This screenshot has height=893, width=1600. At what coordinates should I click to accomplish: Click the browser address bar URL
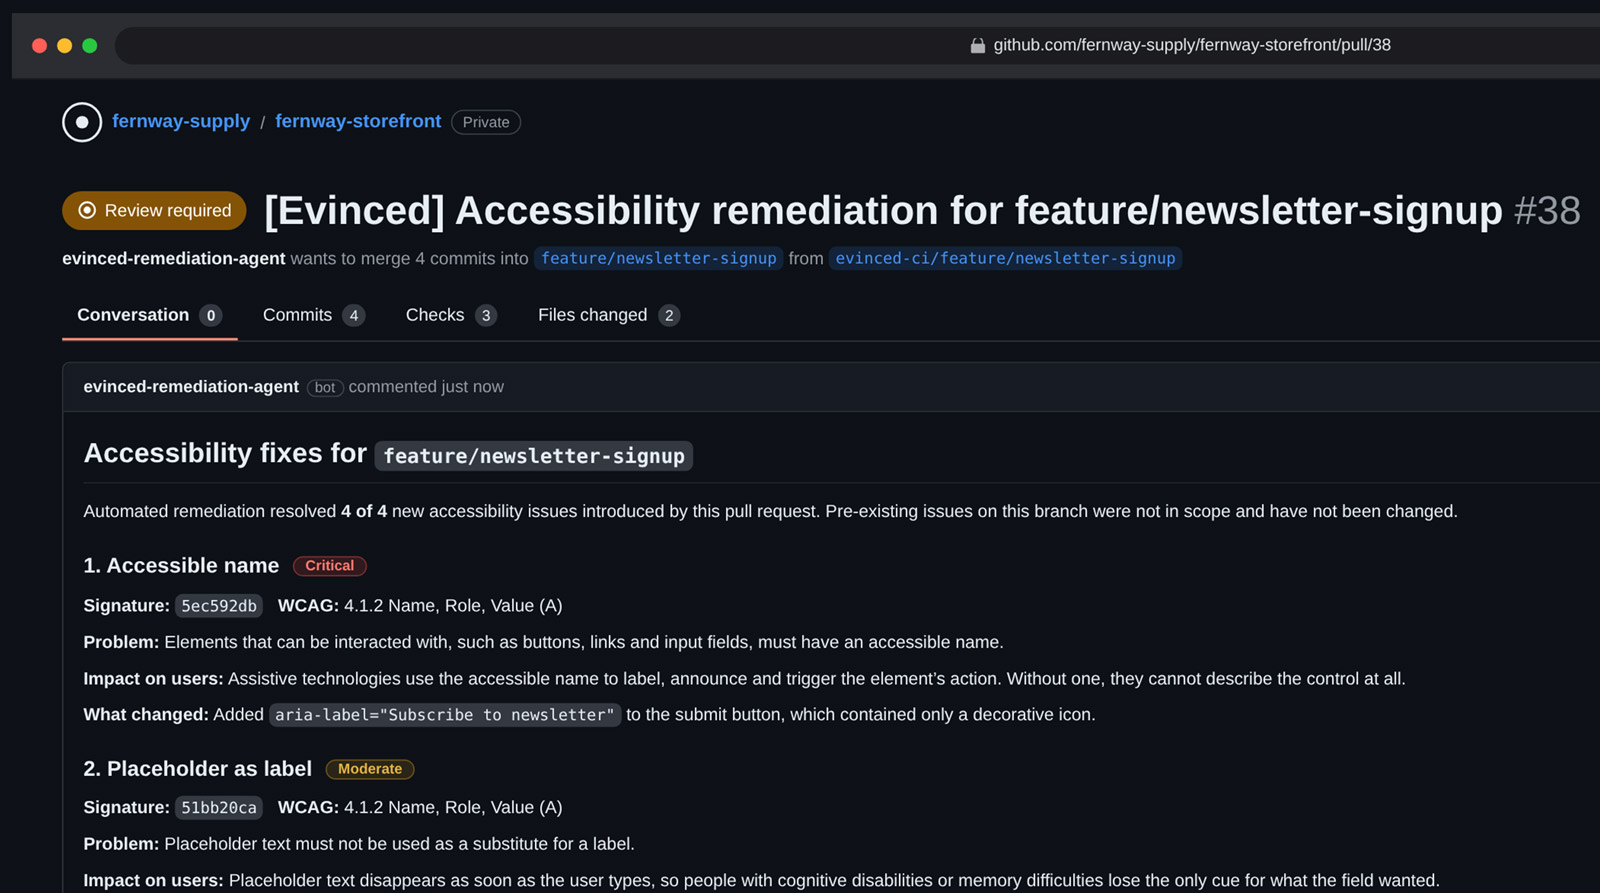(x=1191, y=45)
